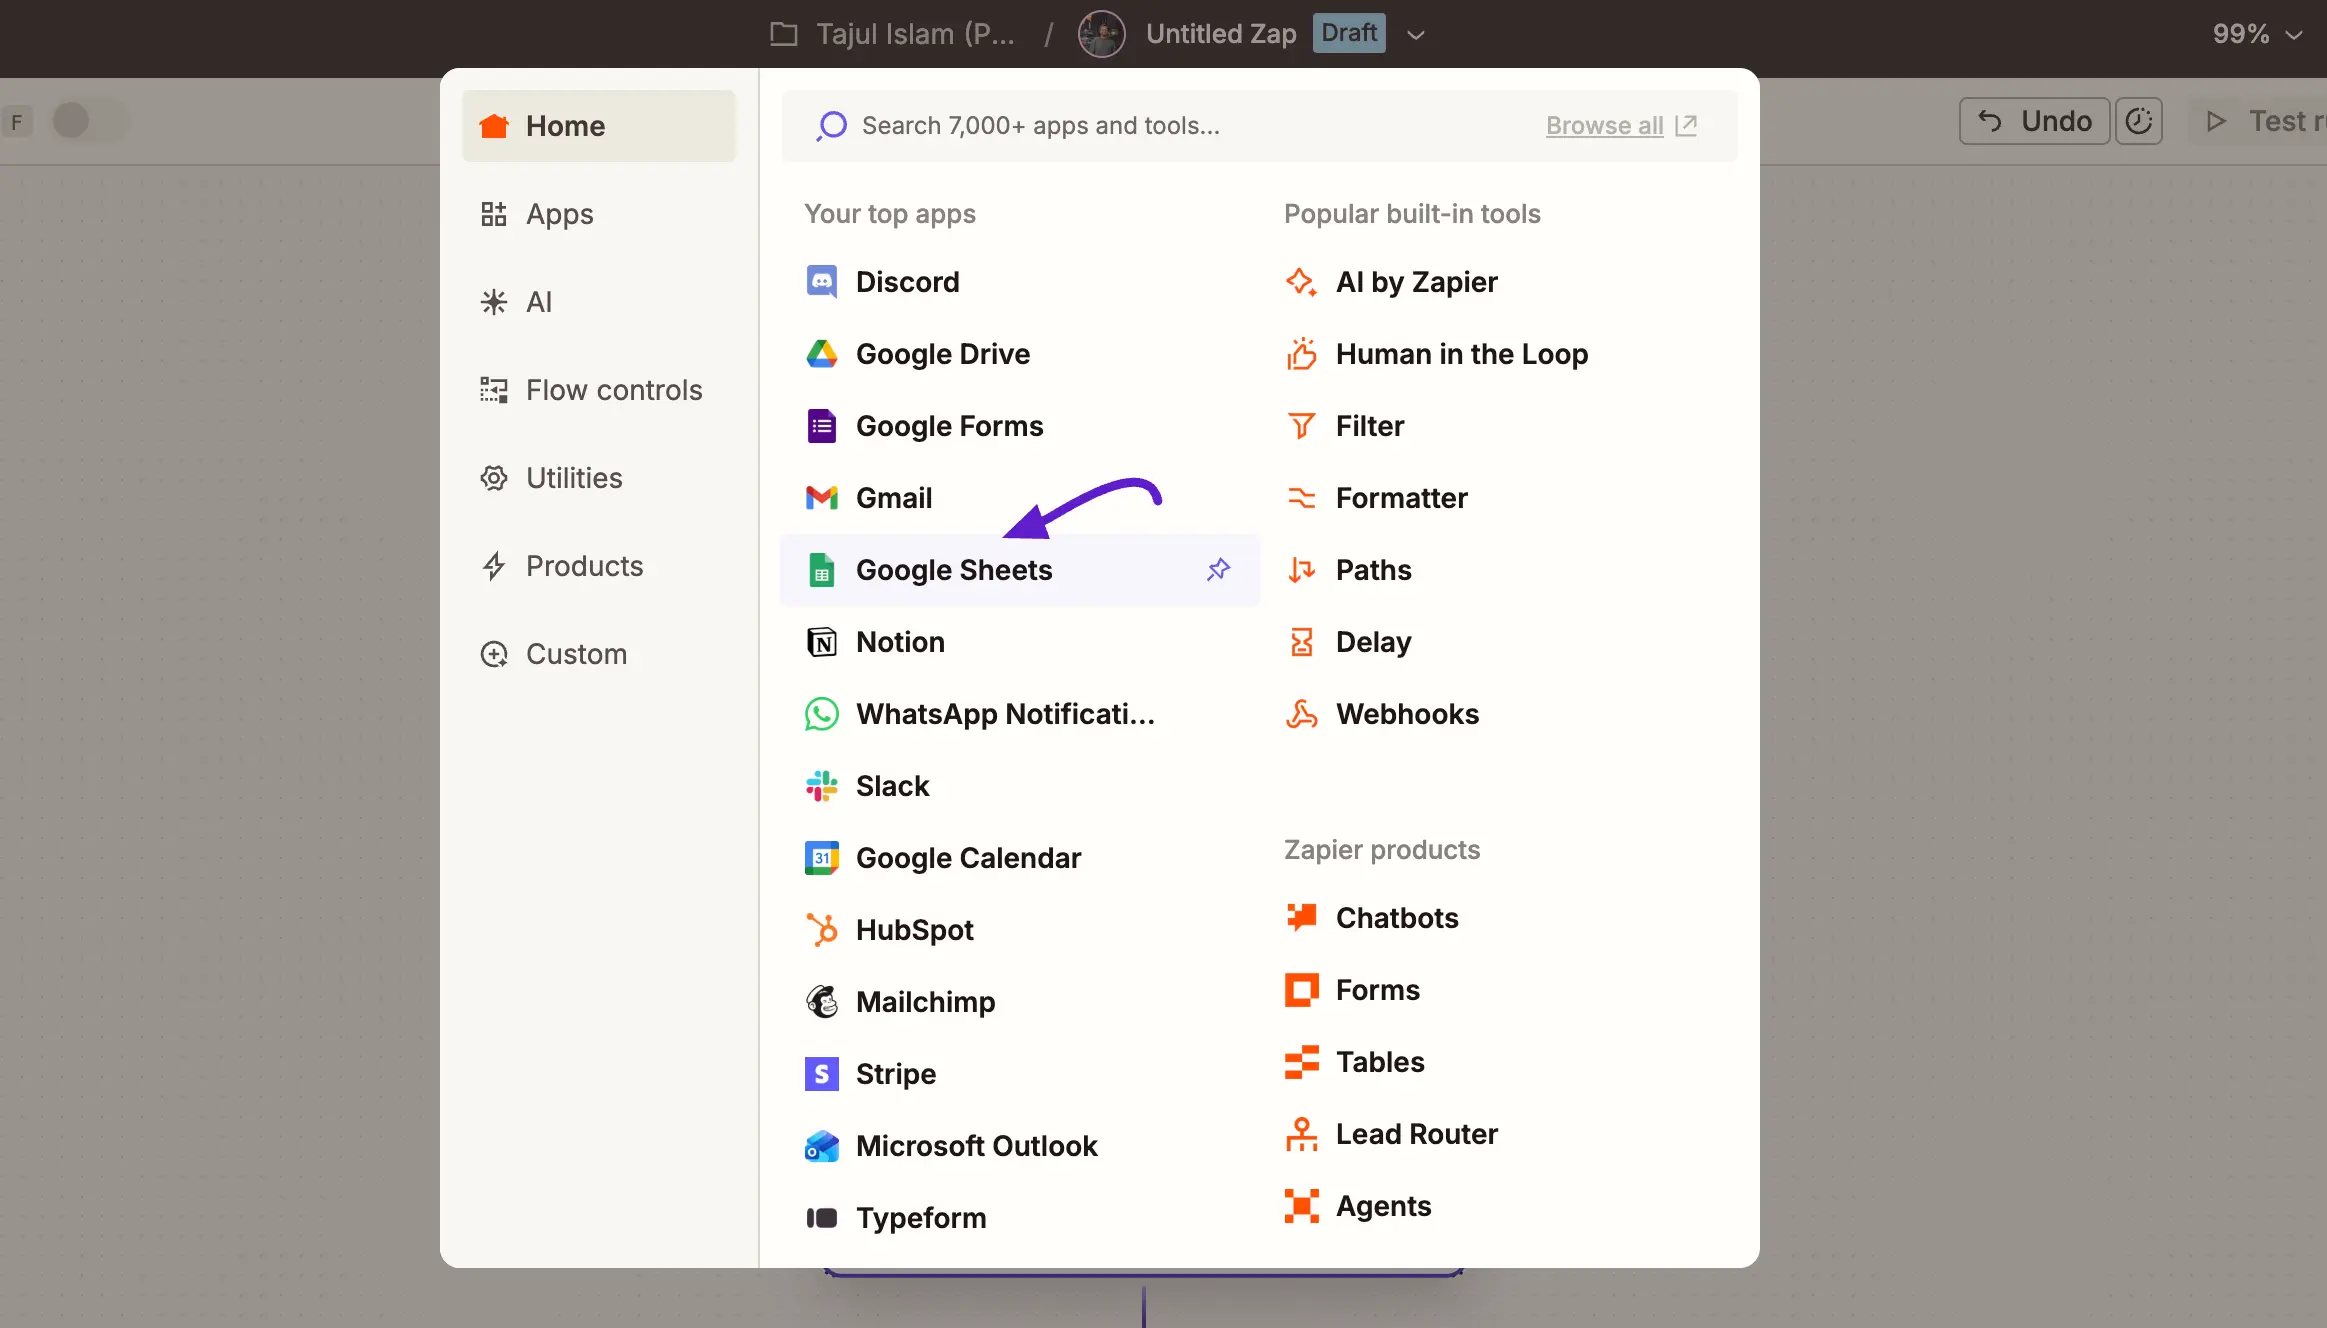Choose the Paths tool icon
This screenshot has height=1328, width=2327.
coord(1301,570)
